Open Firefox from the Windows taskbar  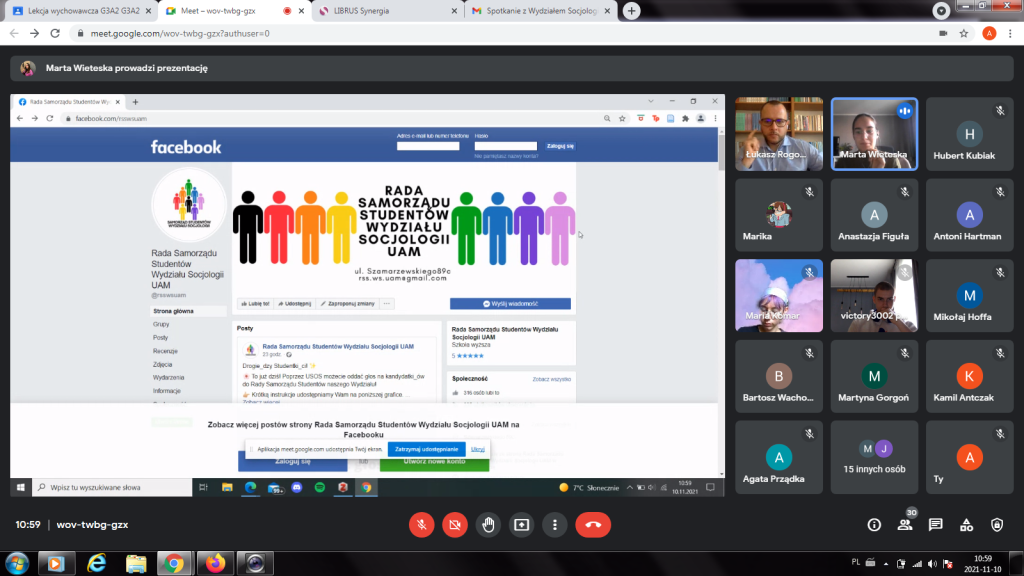pyautogui.click(x=215, y=563)
